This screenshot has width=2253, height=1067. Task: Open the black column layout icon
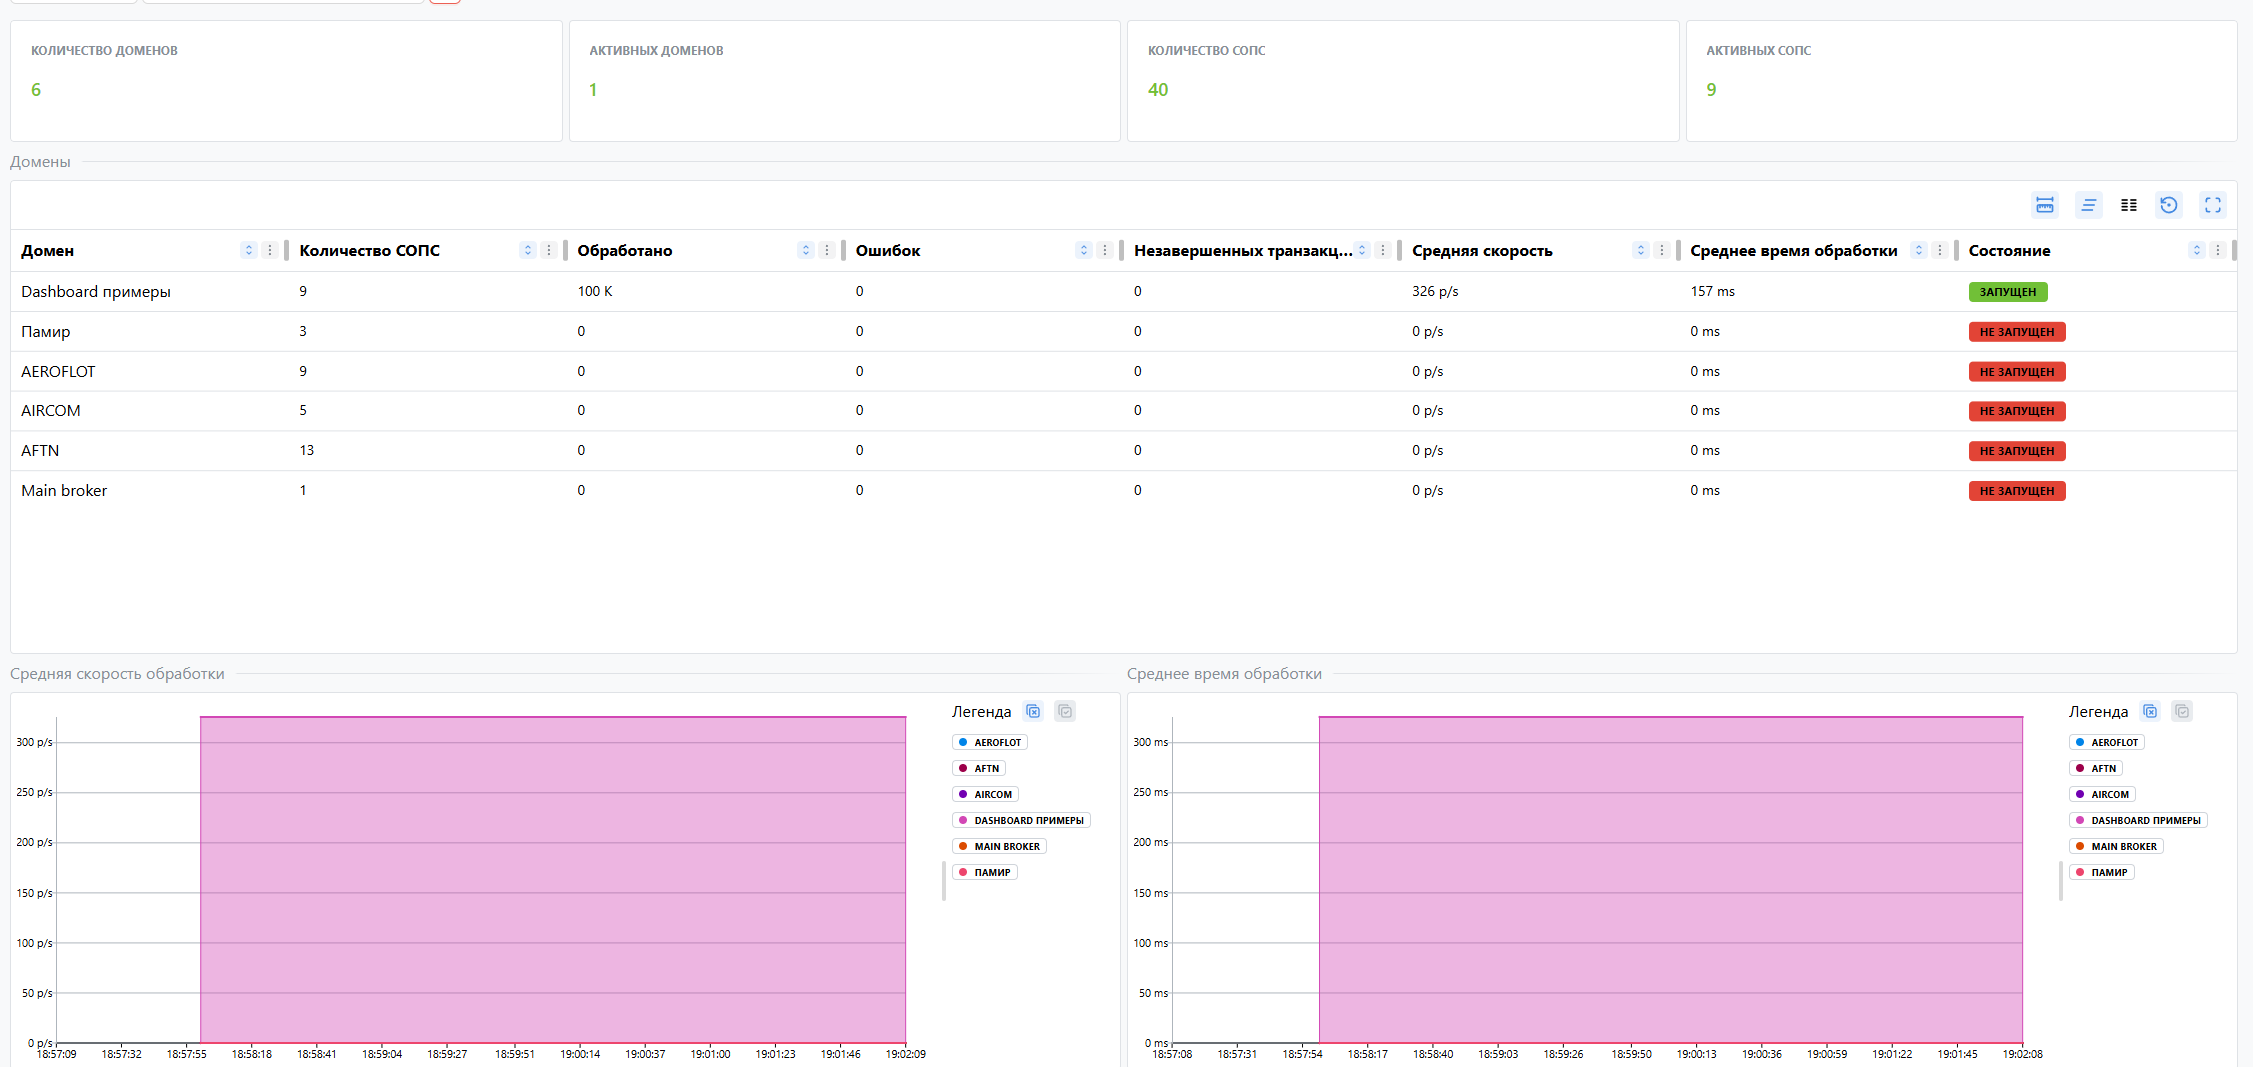[x=2128, y=205]
